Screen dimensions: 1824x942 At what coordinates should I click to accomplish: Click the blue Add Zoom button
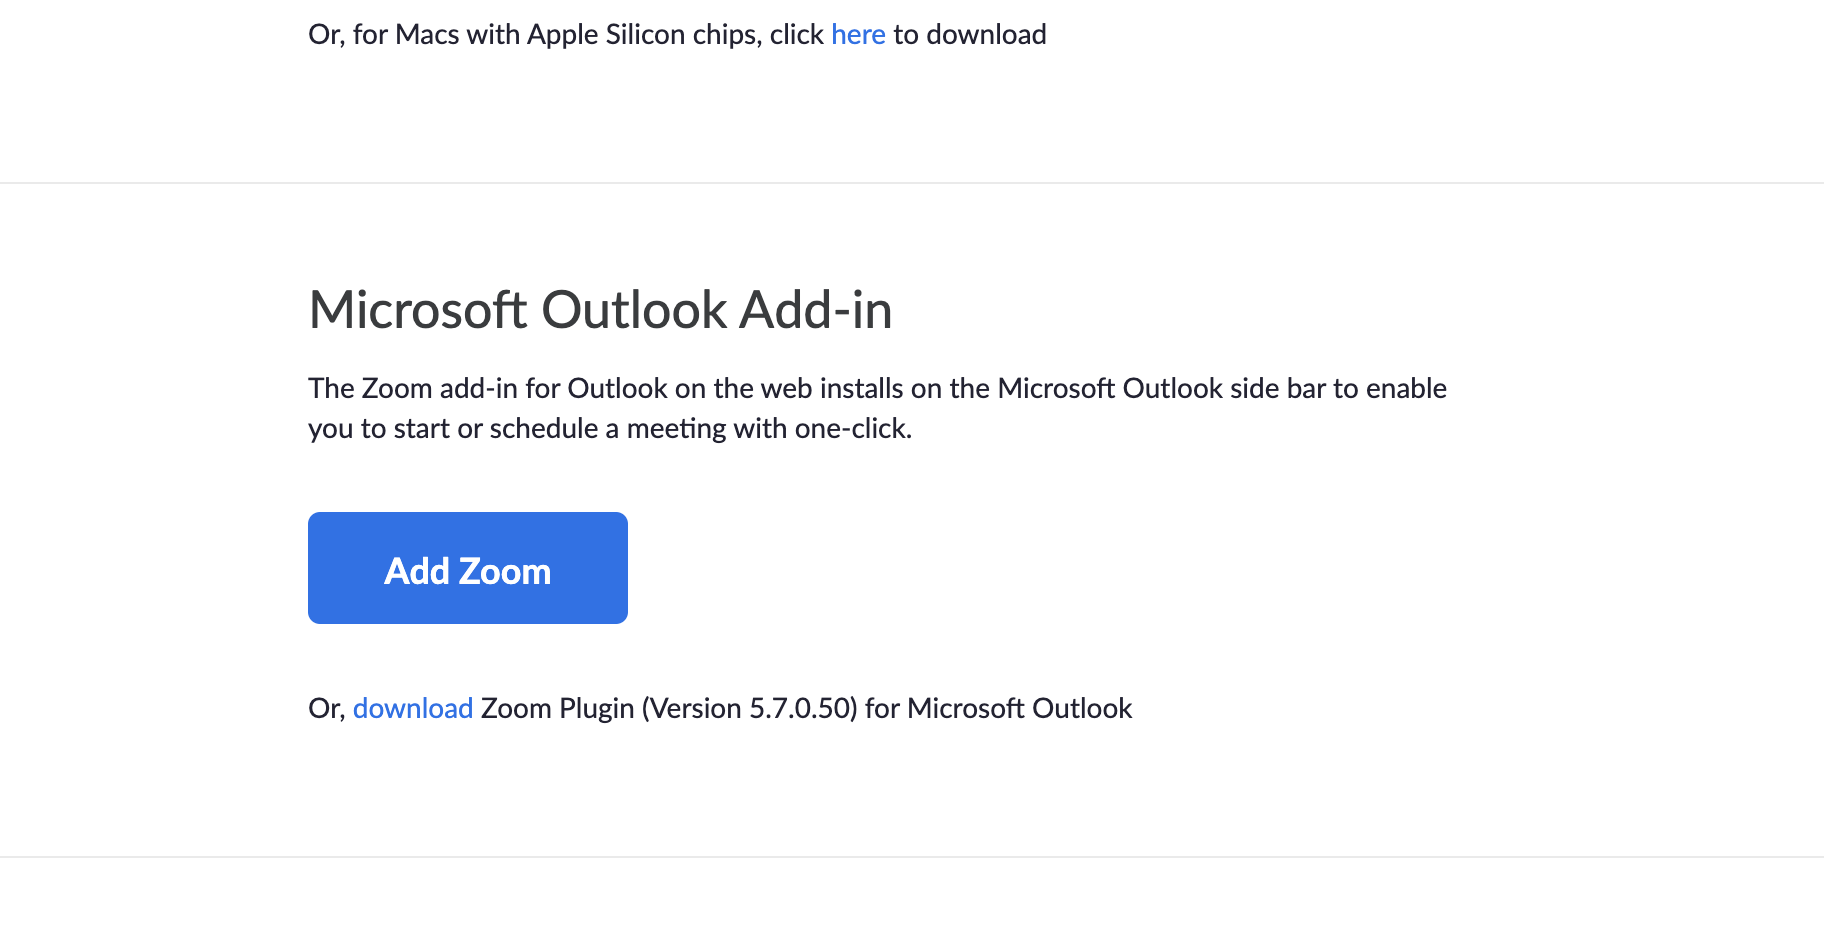[x=468, y=568]
